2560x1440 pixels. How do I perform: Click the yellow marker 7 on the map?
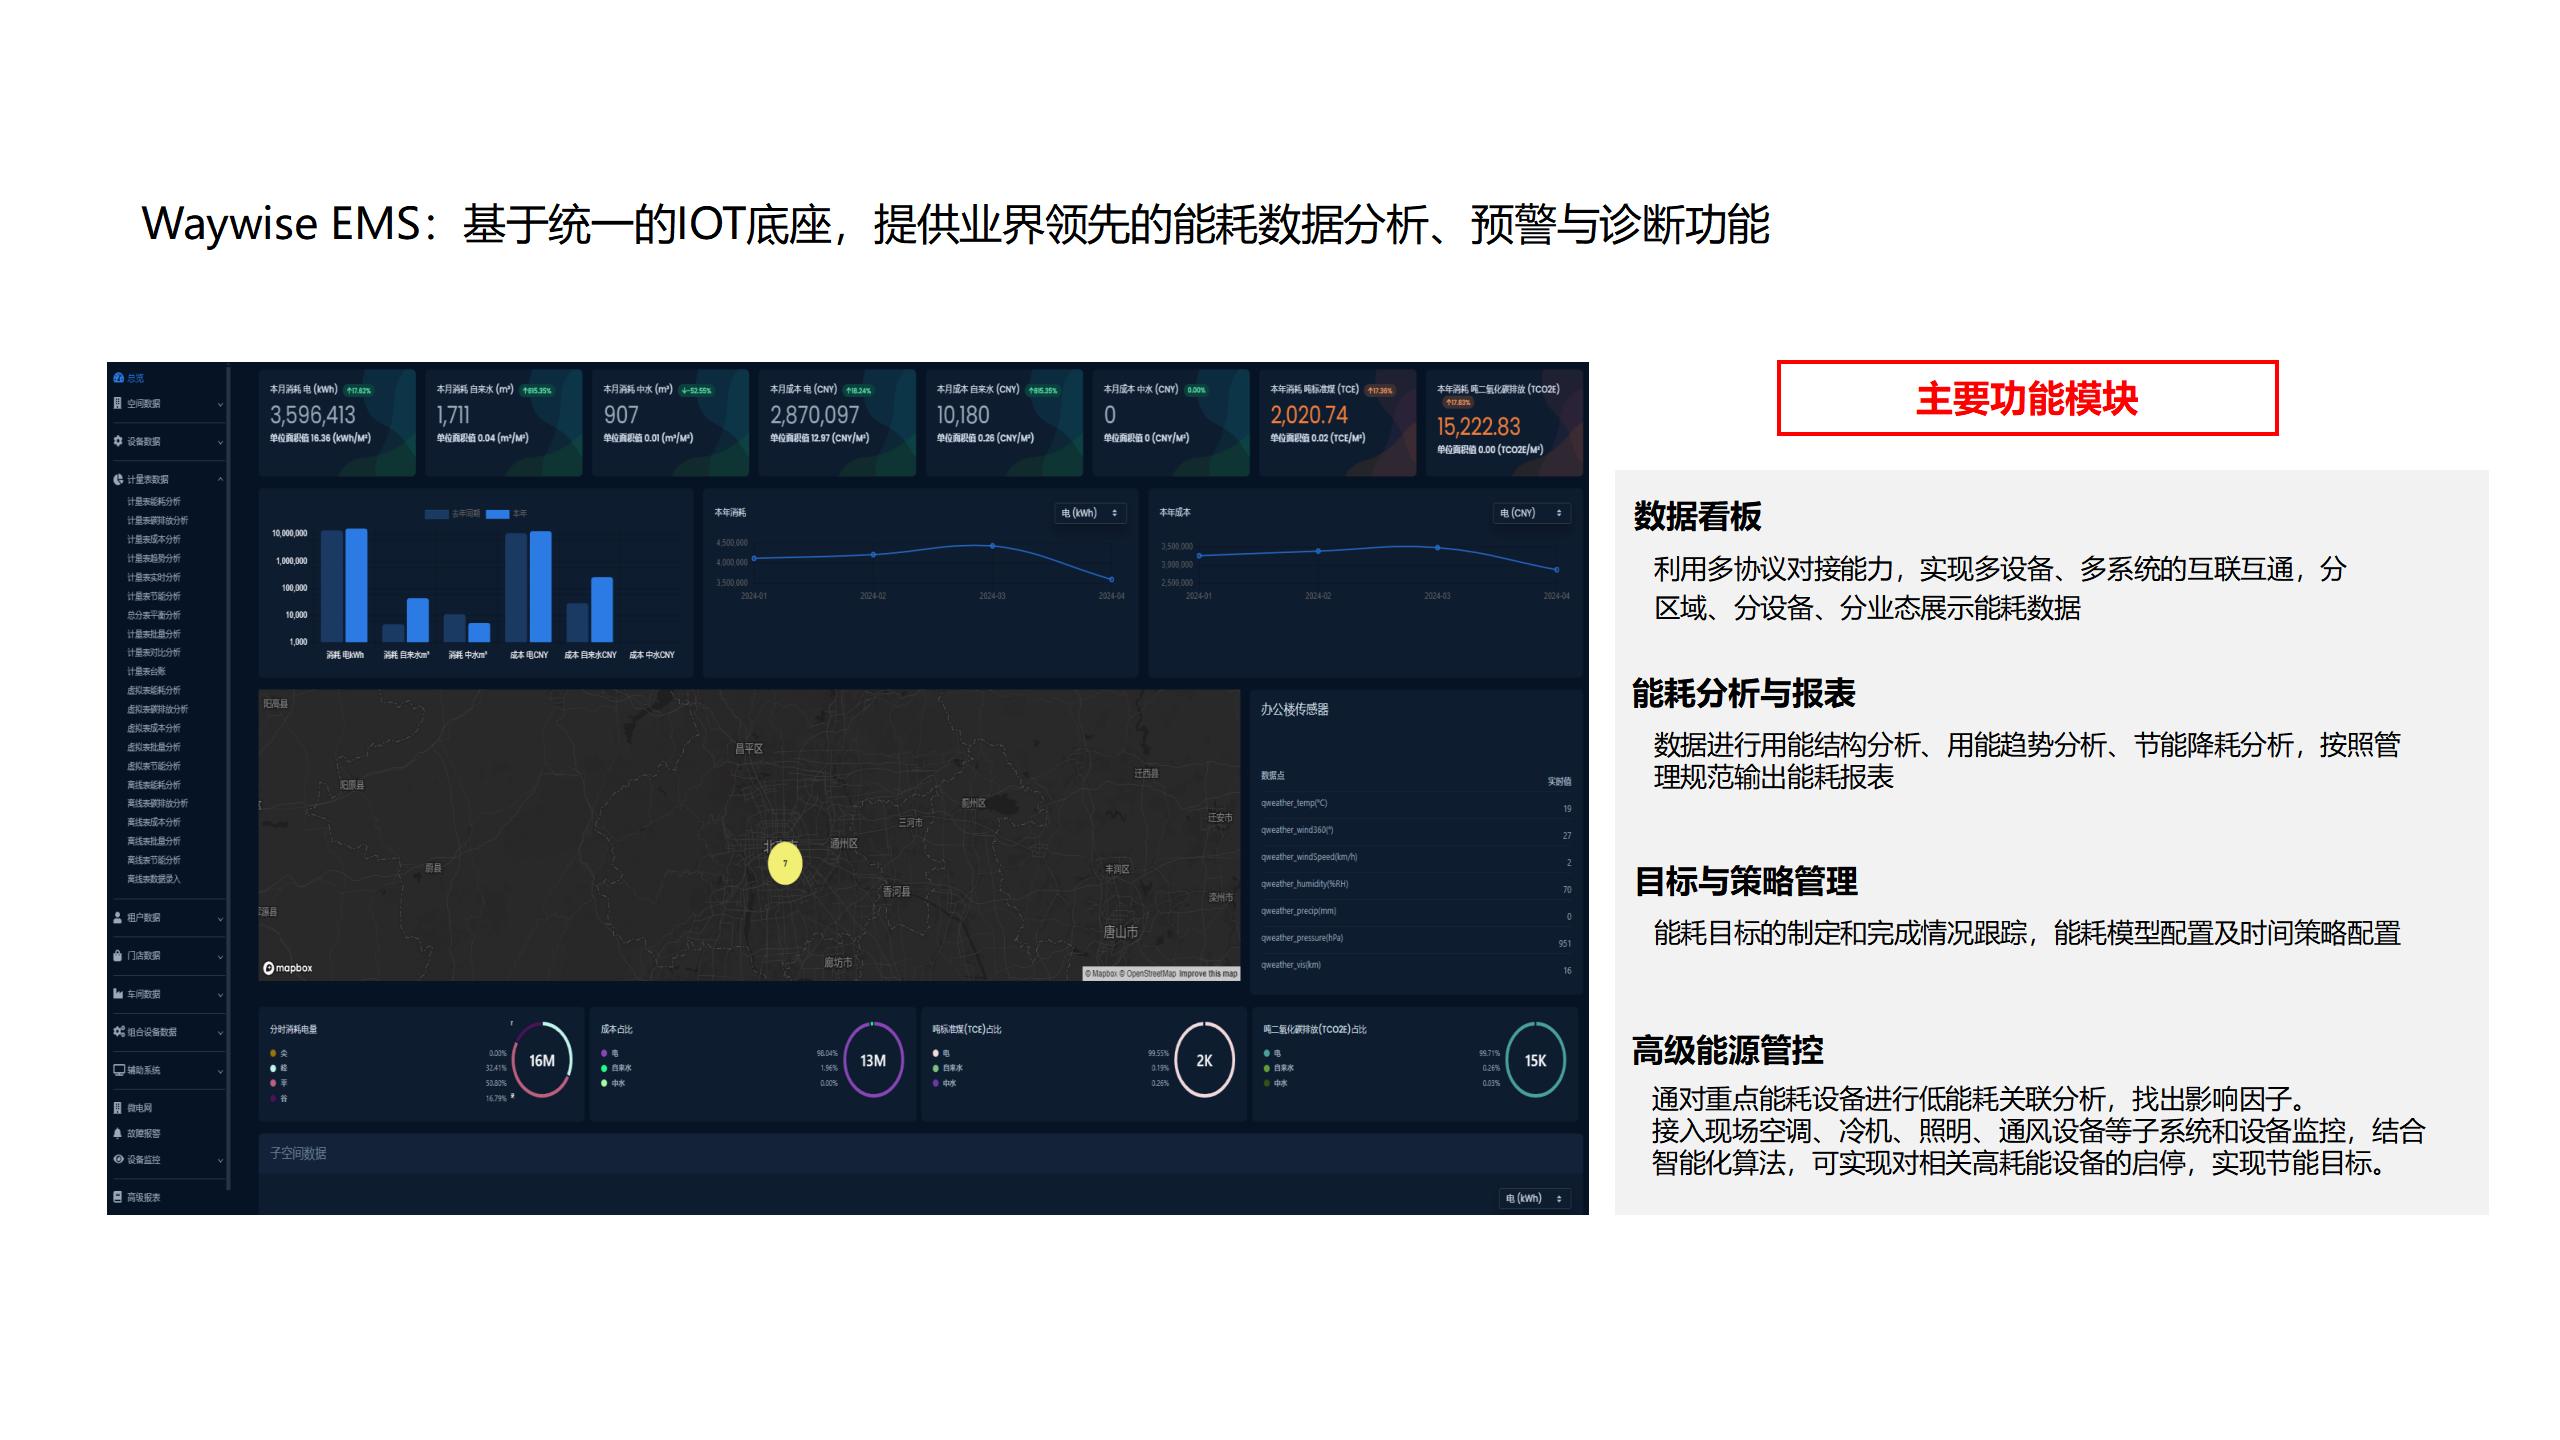[787, 864]
